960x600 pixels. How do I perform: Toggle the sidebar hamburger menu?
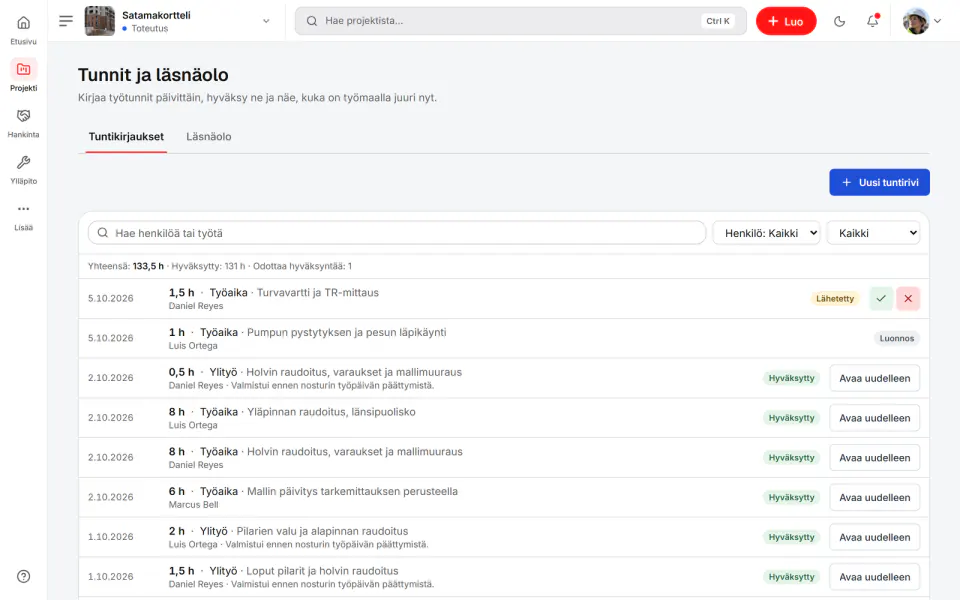coord(66,21)
